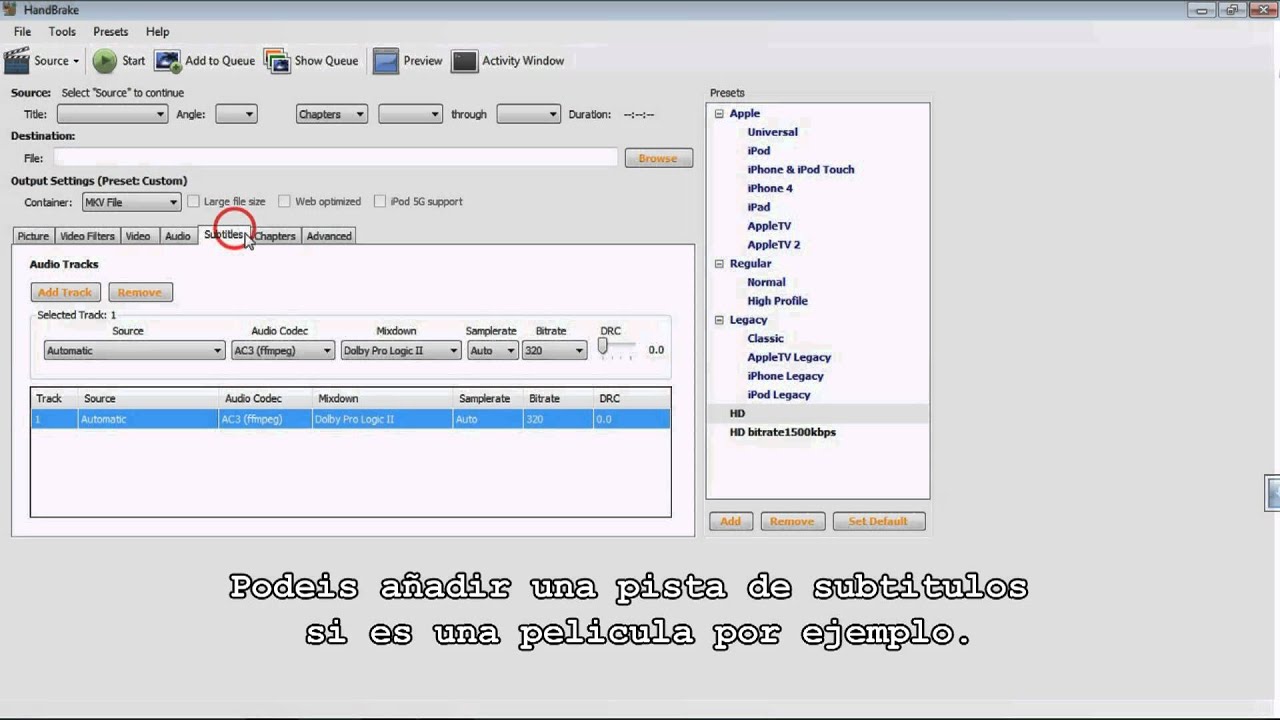Switch to the Video tab
Screen dimensions: 1280x720
coord(138,236)
